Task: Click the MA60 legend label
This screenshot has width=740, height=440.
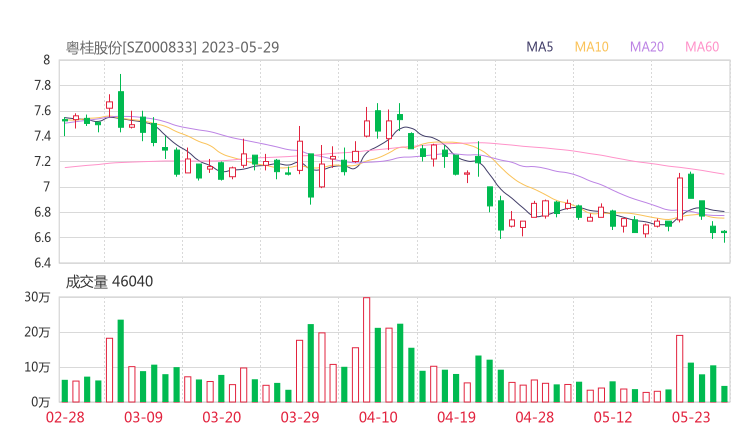Action: [702, 47]
